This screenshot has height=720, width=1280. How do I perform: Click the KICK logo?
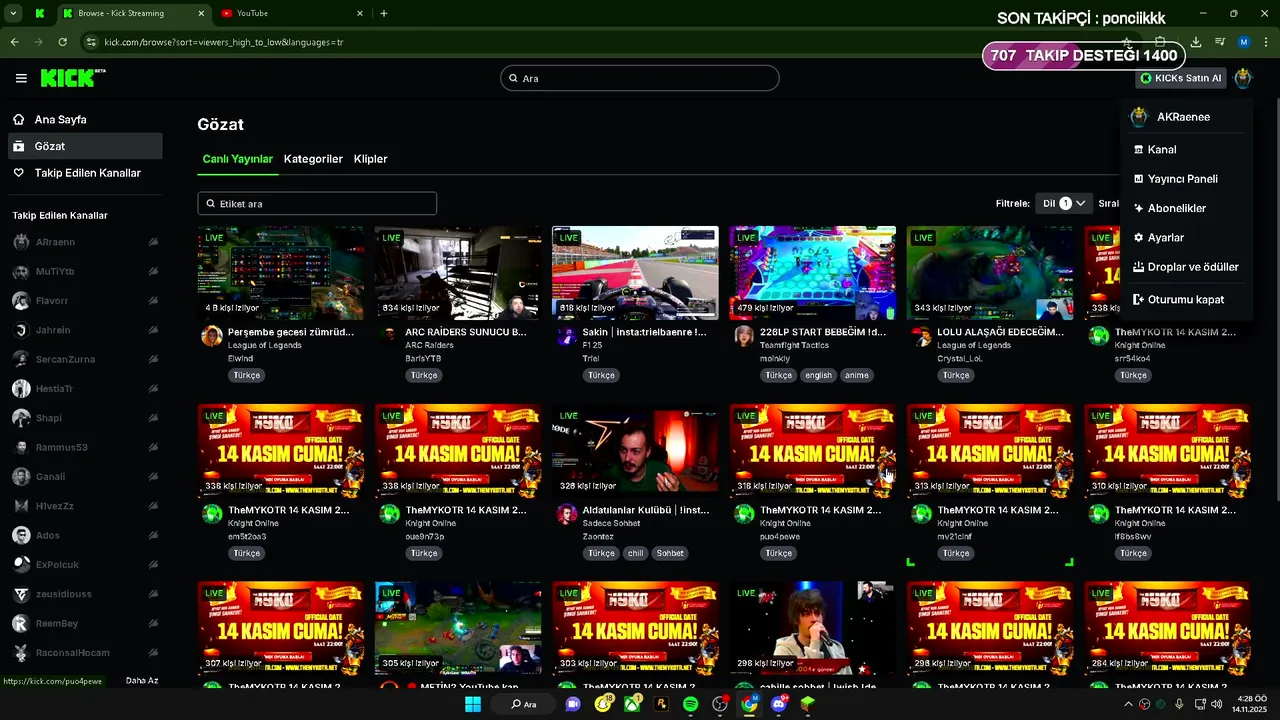(72, 78)
